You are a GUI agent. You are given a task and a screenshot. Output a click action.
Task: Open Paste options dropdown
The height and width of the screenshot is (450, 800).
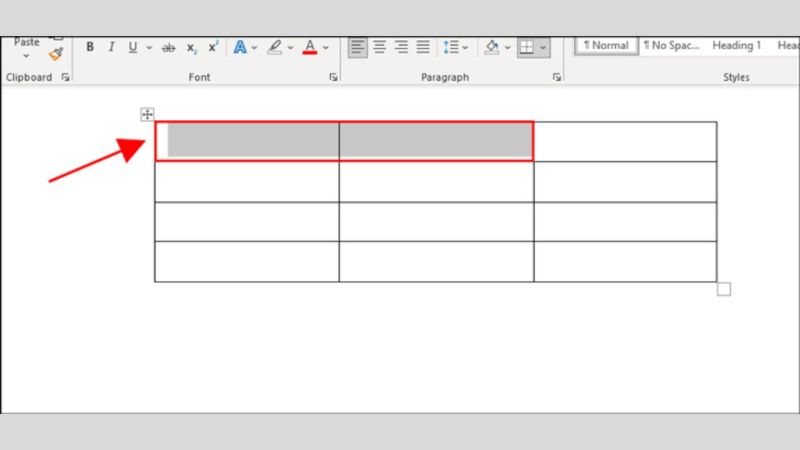coord(26,56)
